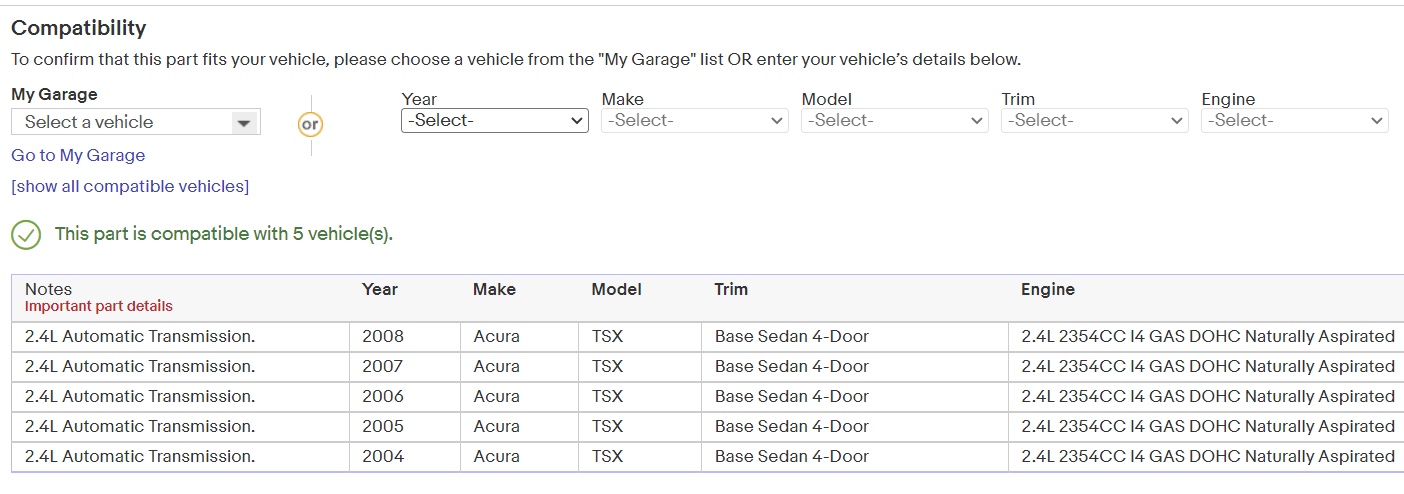Viewport: 1404px width, 494px height.
Task: Click the Engine column header in table
Action: click(x=1048, y=289)
